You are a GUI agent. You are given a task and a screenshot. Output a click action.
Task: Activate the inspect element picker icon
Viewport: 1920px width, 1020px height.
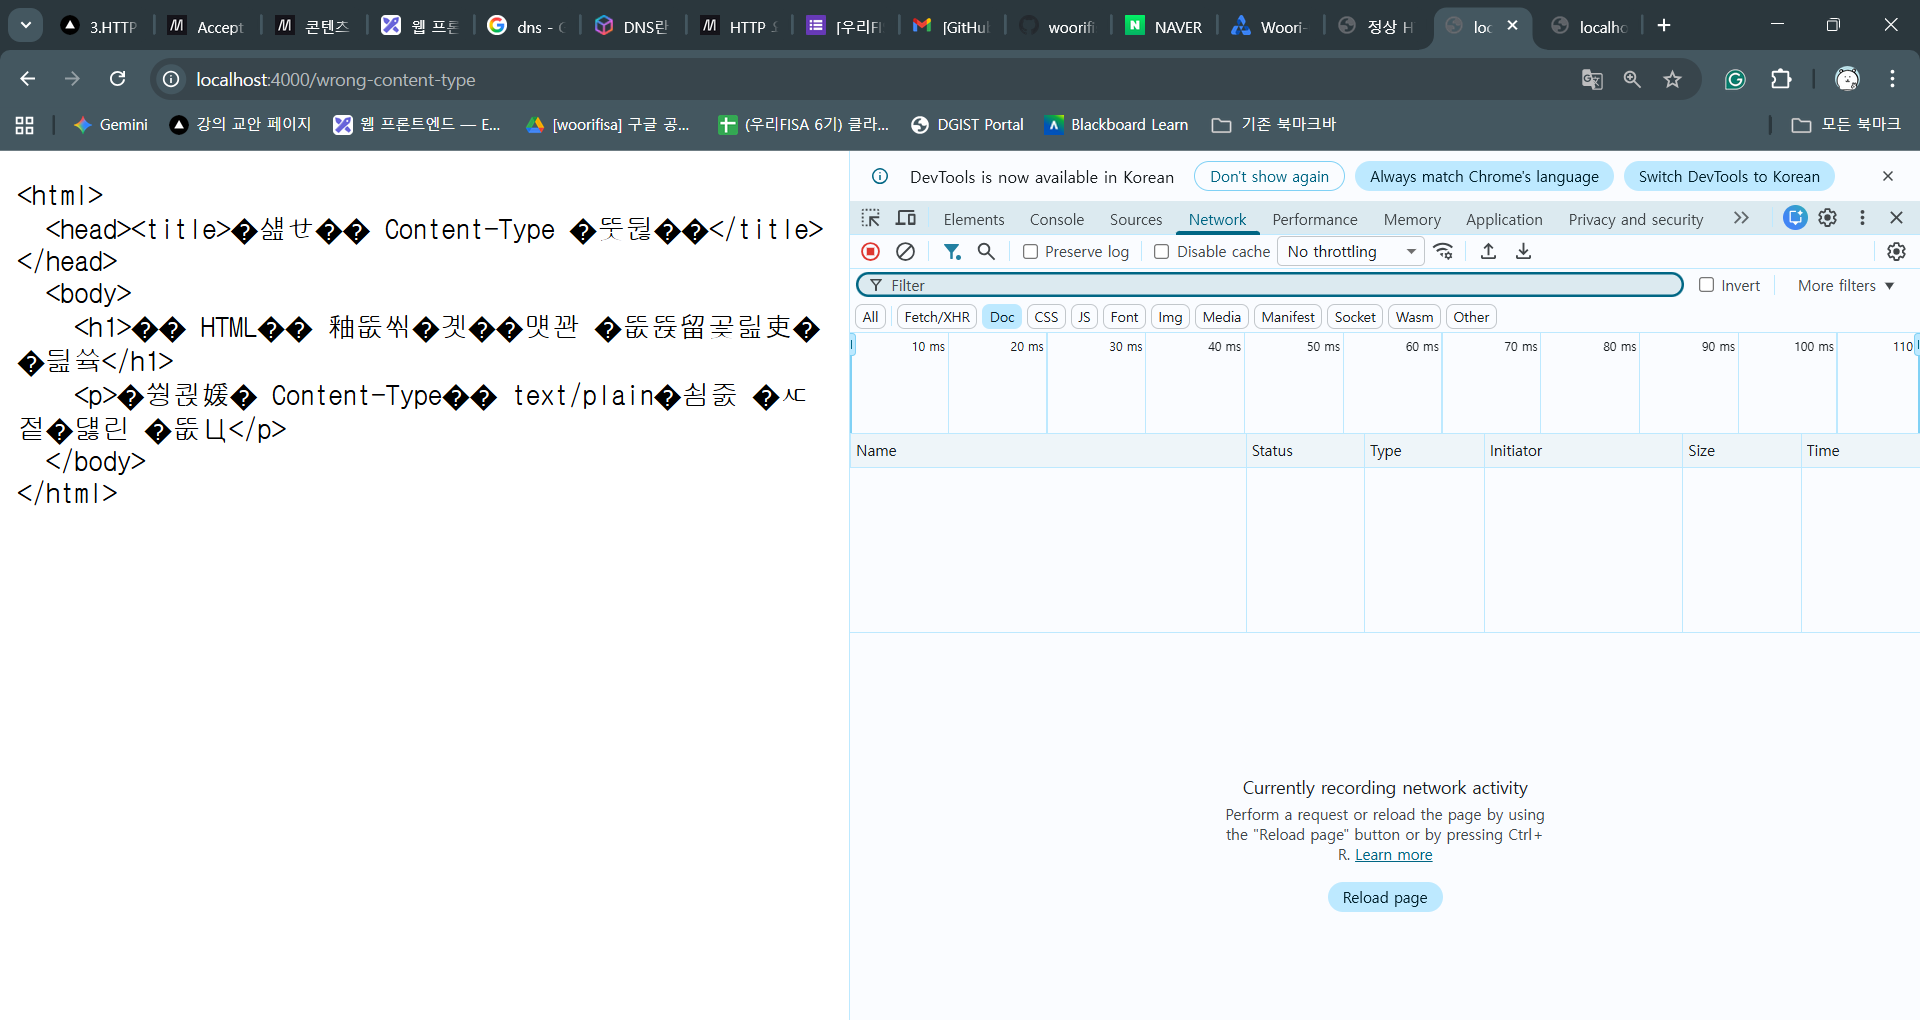[871, 218]
